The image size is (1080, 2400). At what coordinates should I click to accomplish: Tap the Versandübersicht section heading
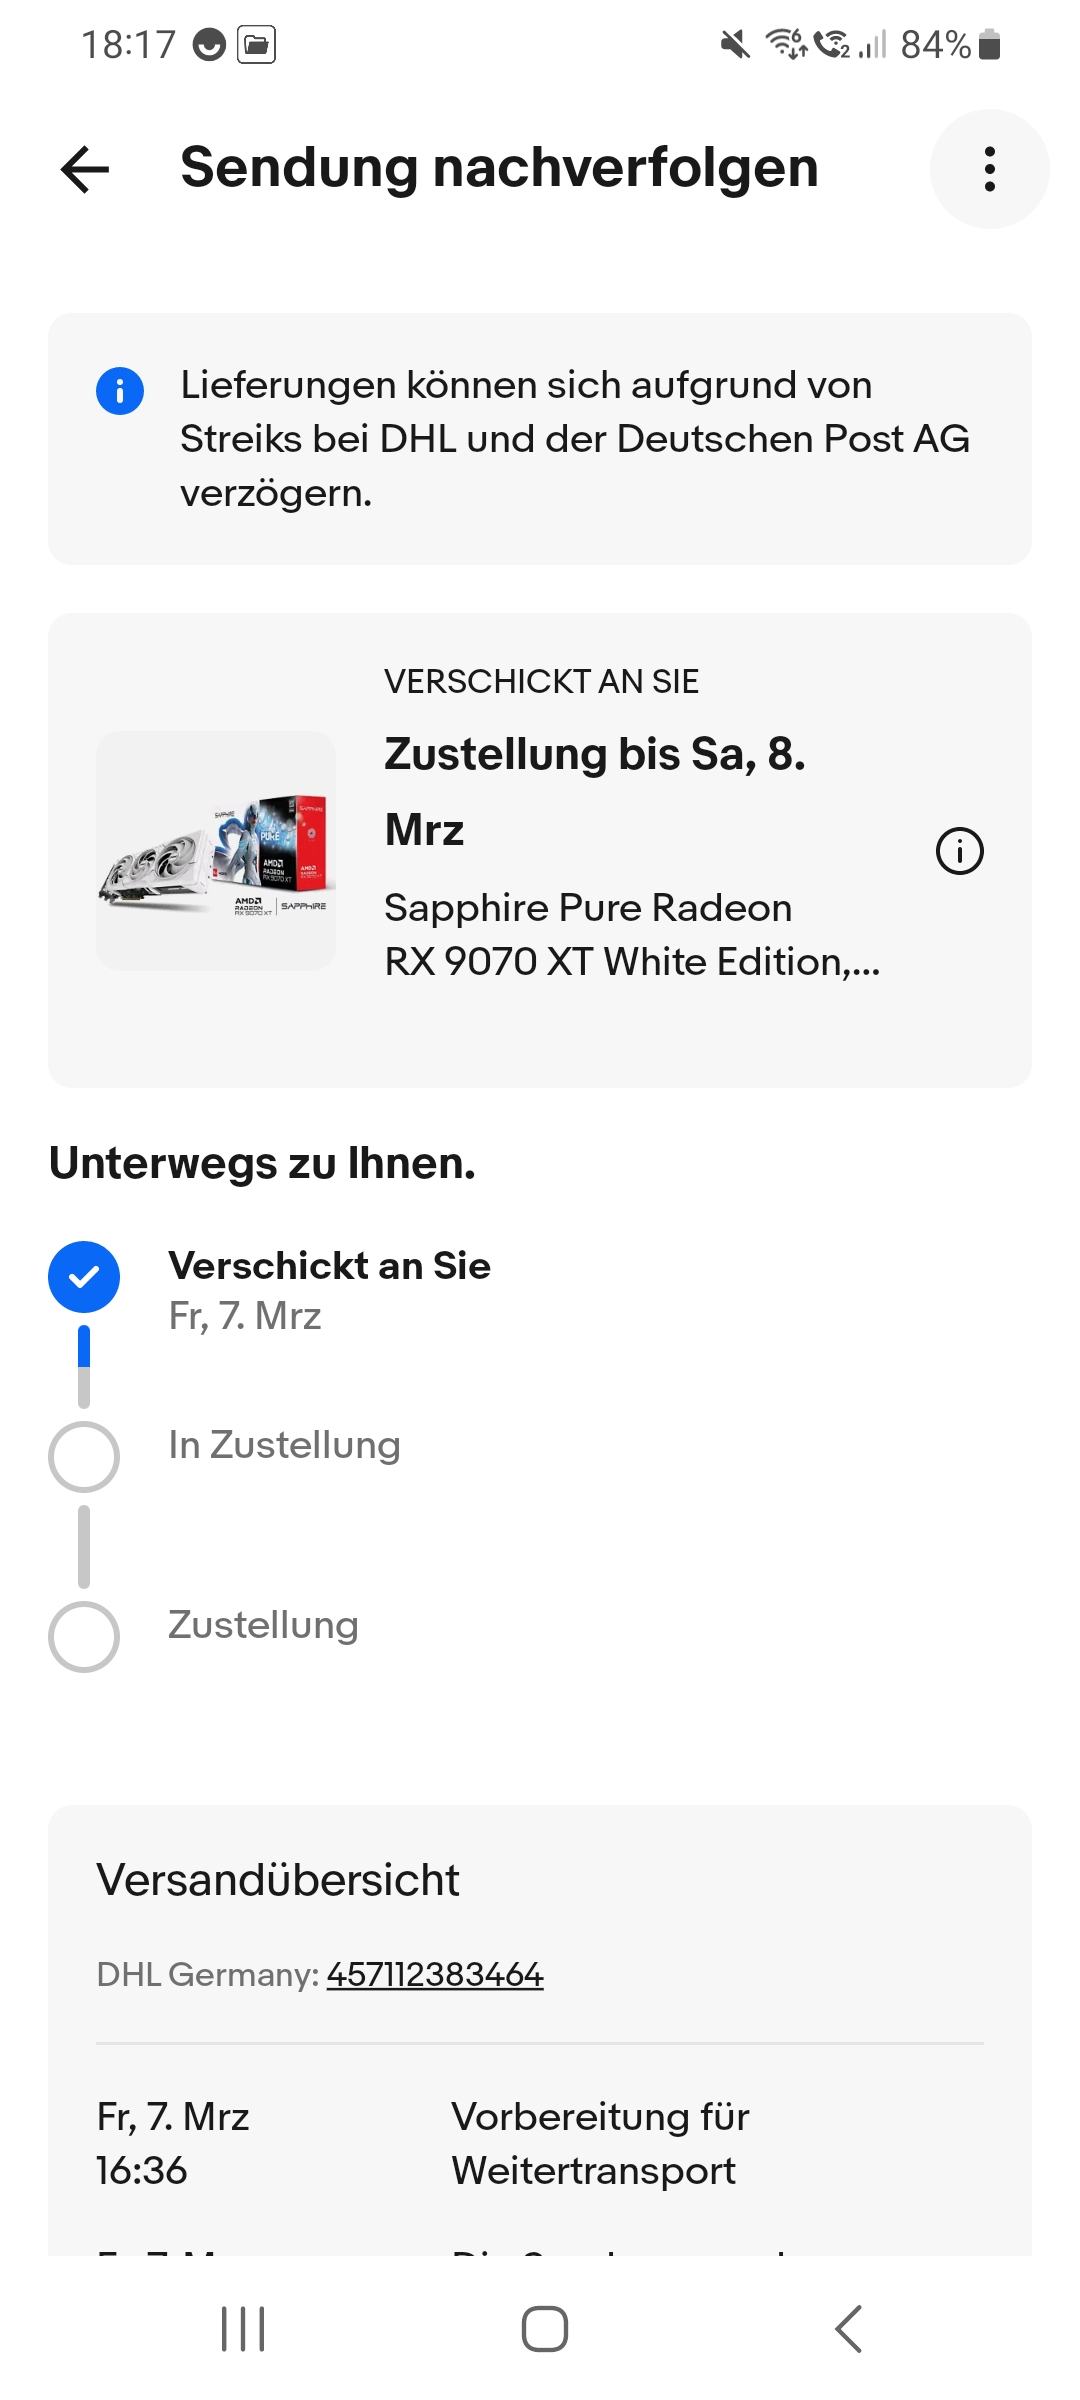pos(278,1880)
